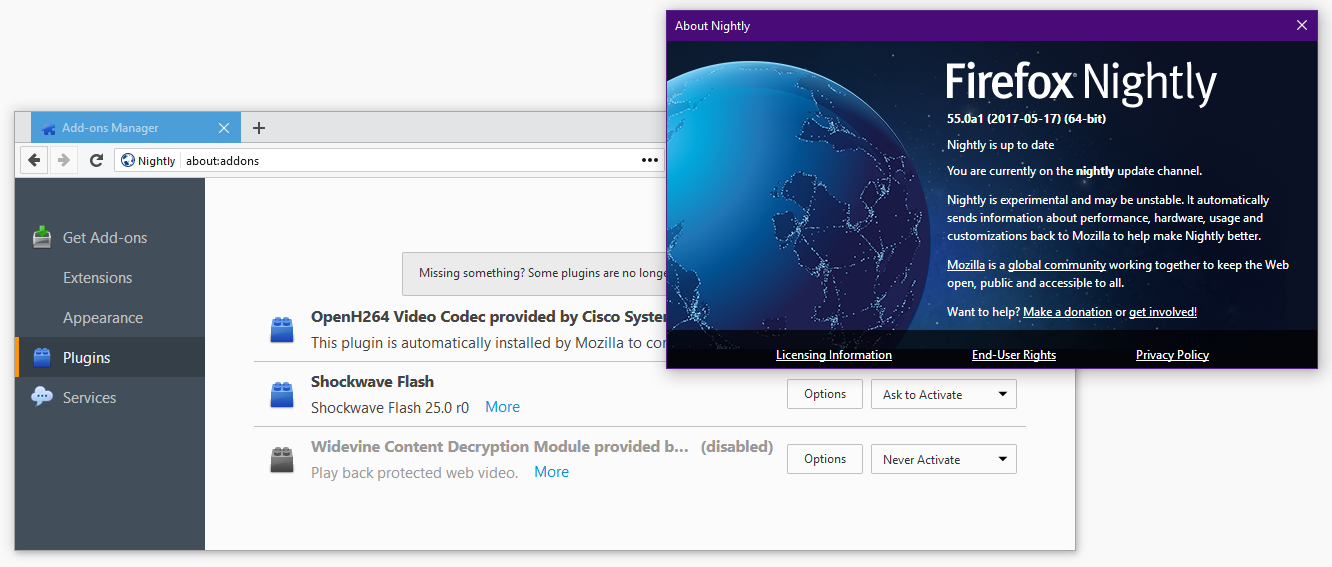Click the Shockwave Flash plugin brick icon
The width and height of the screenshot is (1332, 567).
point(281,394)
